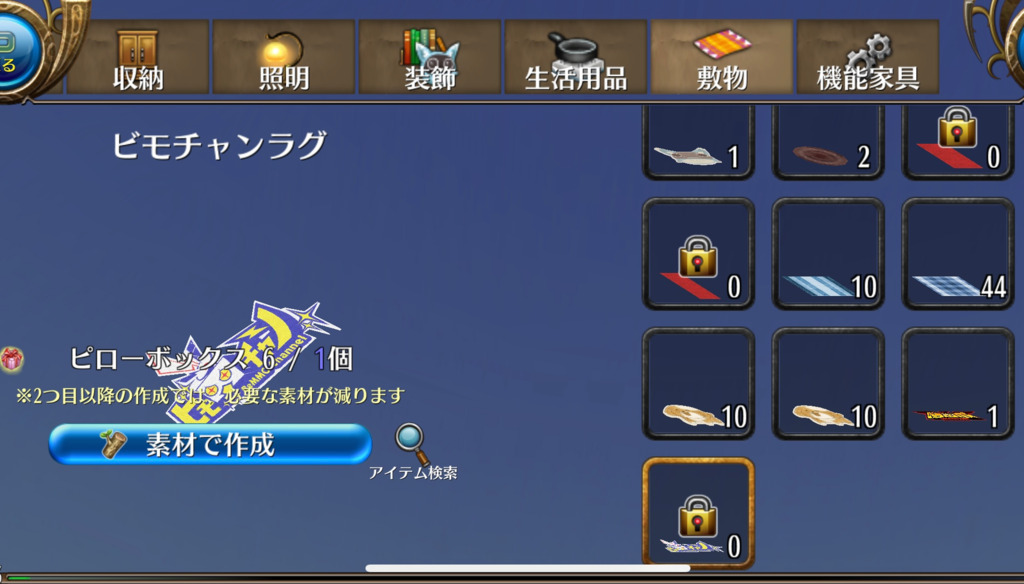
Task: Pick the second tan fur rug with 10
Action: click(x=828, y=383)
